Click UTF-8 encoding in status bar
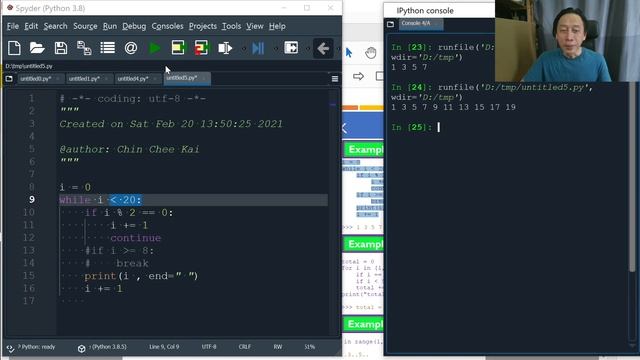 (209, 347)
